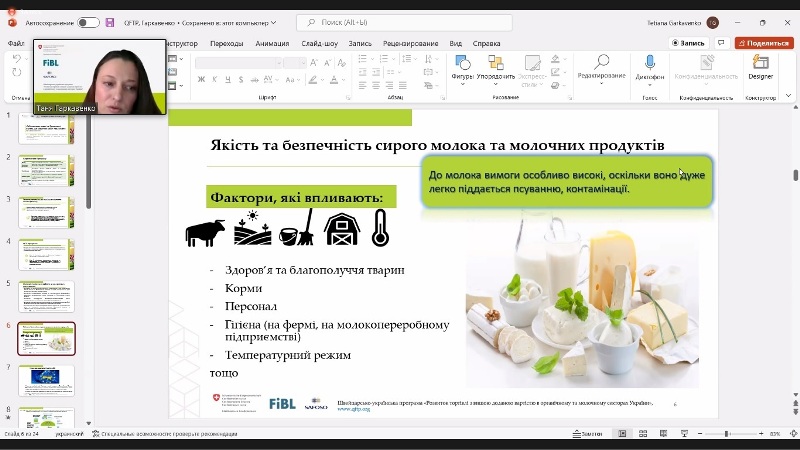Open the Transitions ribbon tab

[x=226, y=43]
